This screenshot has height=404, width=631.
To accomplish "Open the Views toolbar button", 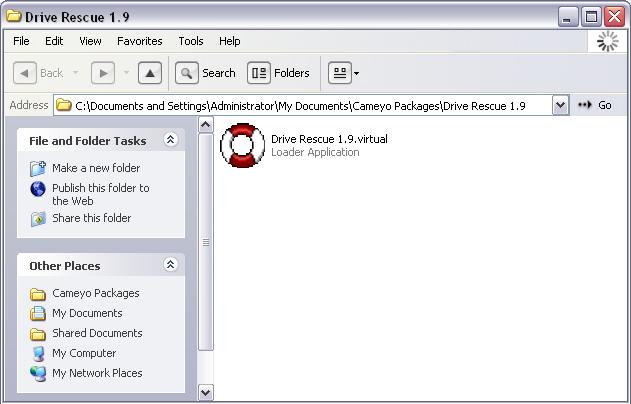I will 340,73.
